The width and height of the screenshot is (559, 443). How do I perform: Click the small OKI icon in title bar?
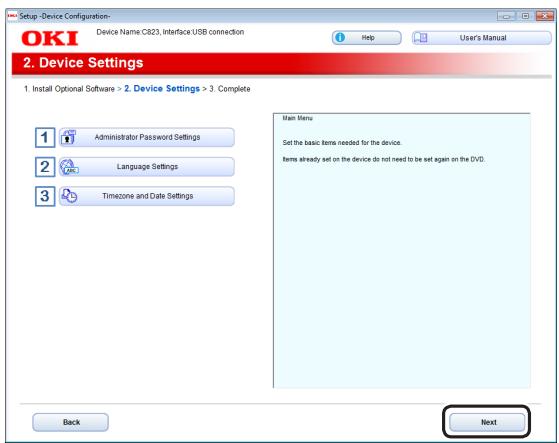(12, 16)
